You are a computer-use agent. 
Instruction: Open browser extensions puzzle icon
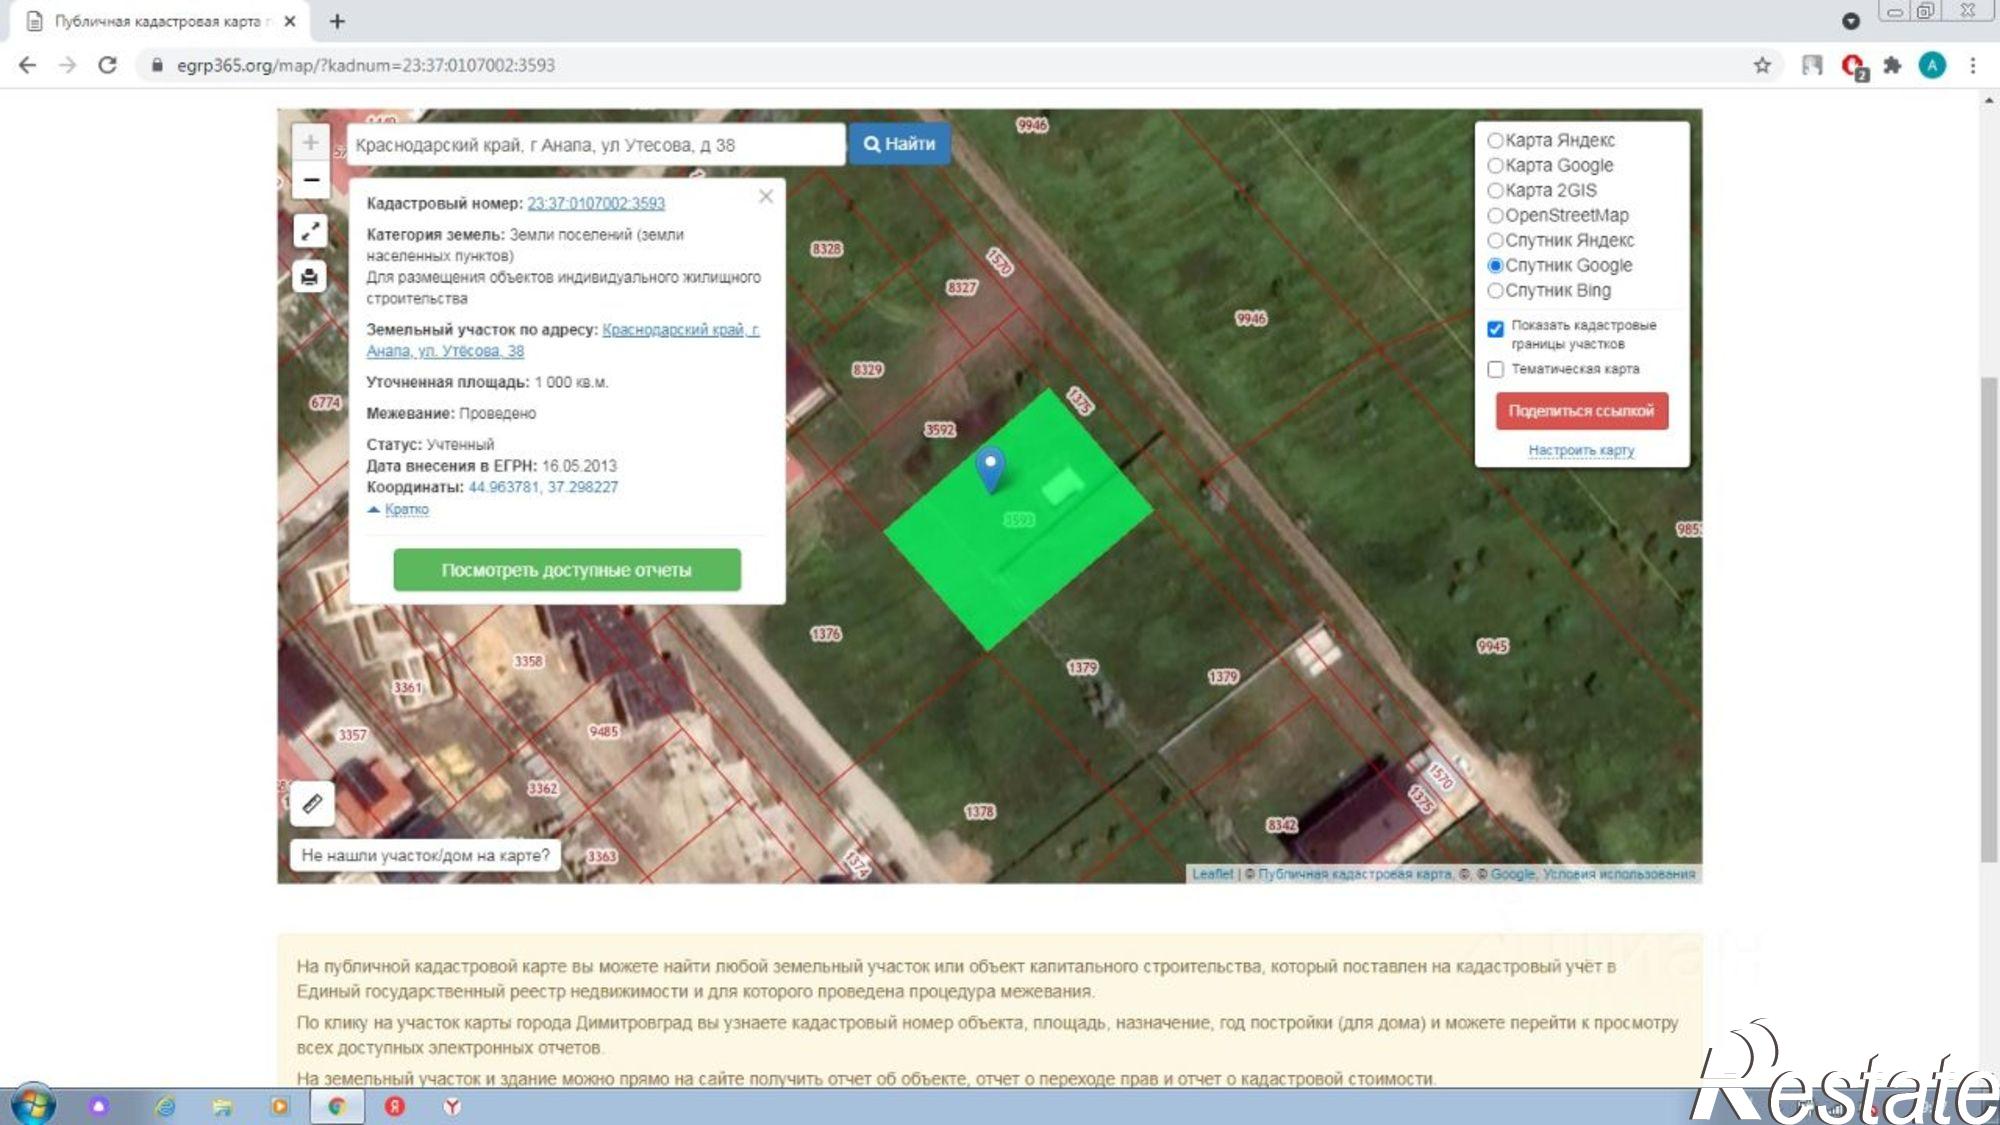(1892, 65)
